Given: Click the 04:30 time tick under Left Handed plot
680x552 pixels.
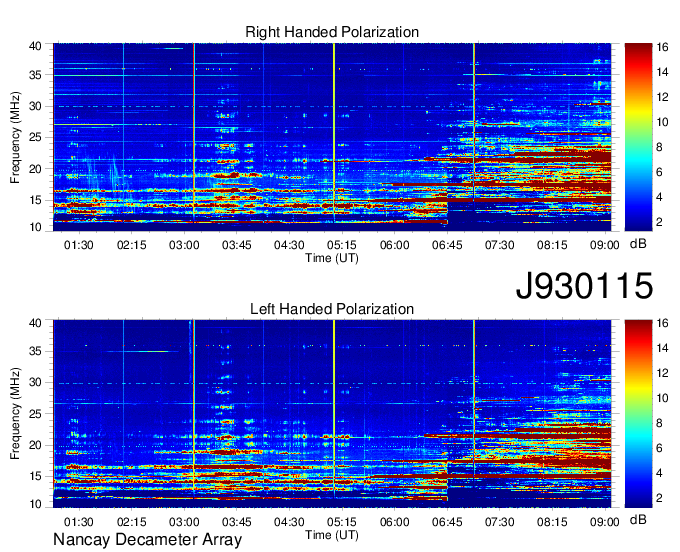Looking at the screenshot, I should coord(289,522).
